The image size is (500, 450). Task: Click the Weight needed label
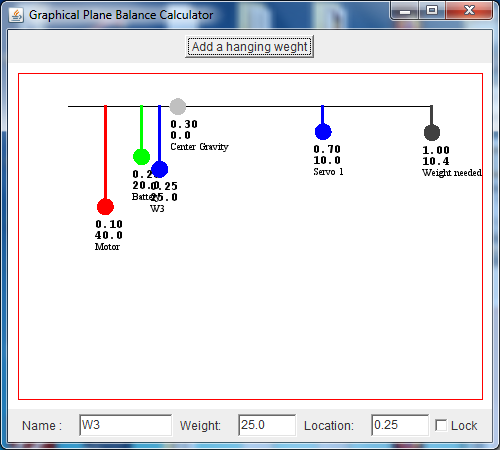pyautogui.click(x=452, y=173)
